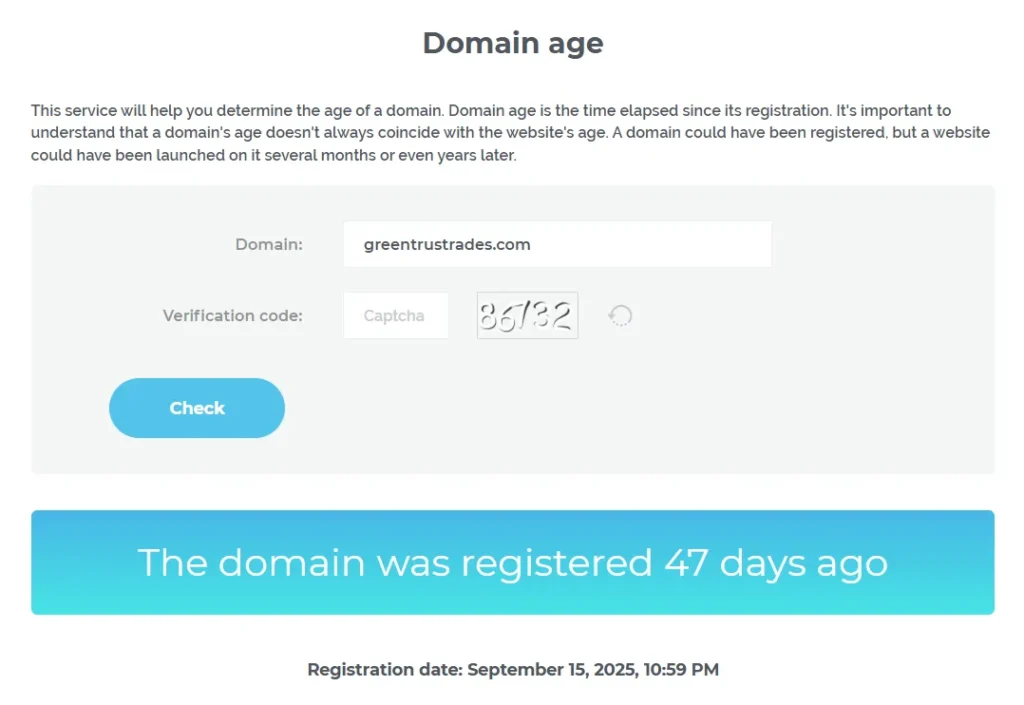
Task: Click "The domain was registered" banner text
Action: (x=395, y=563)
